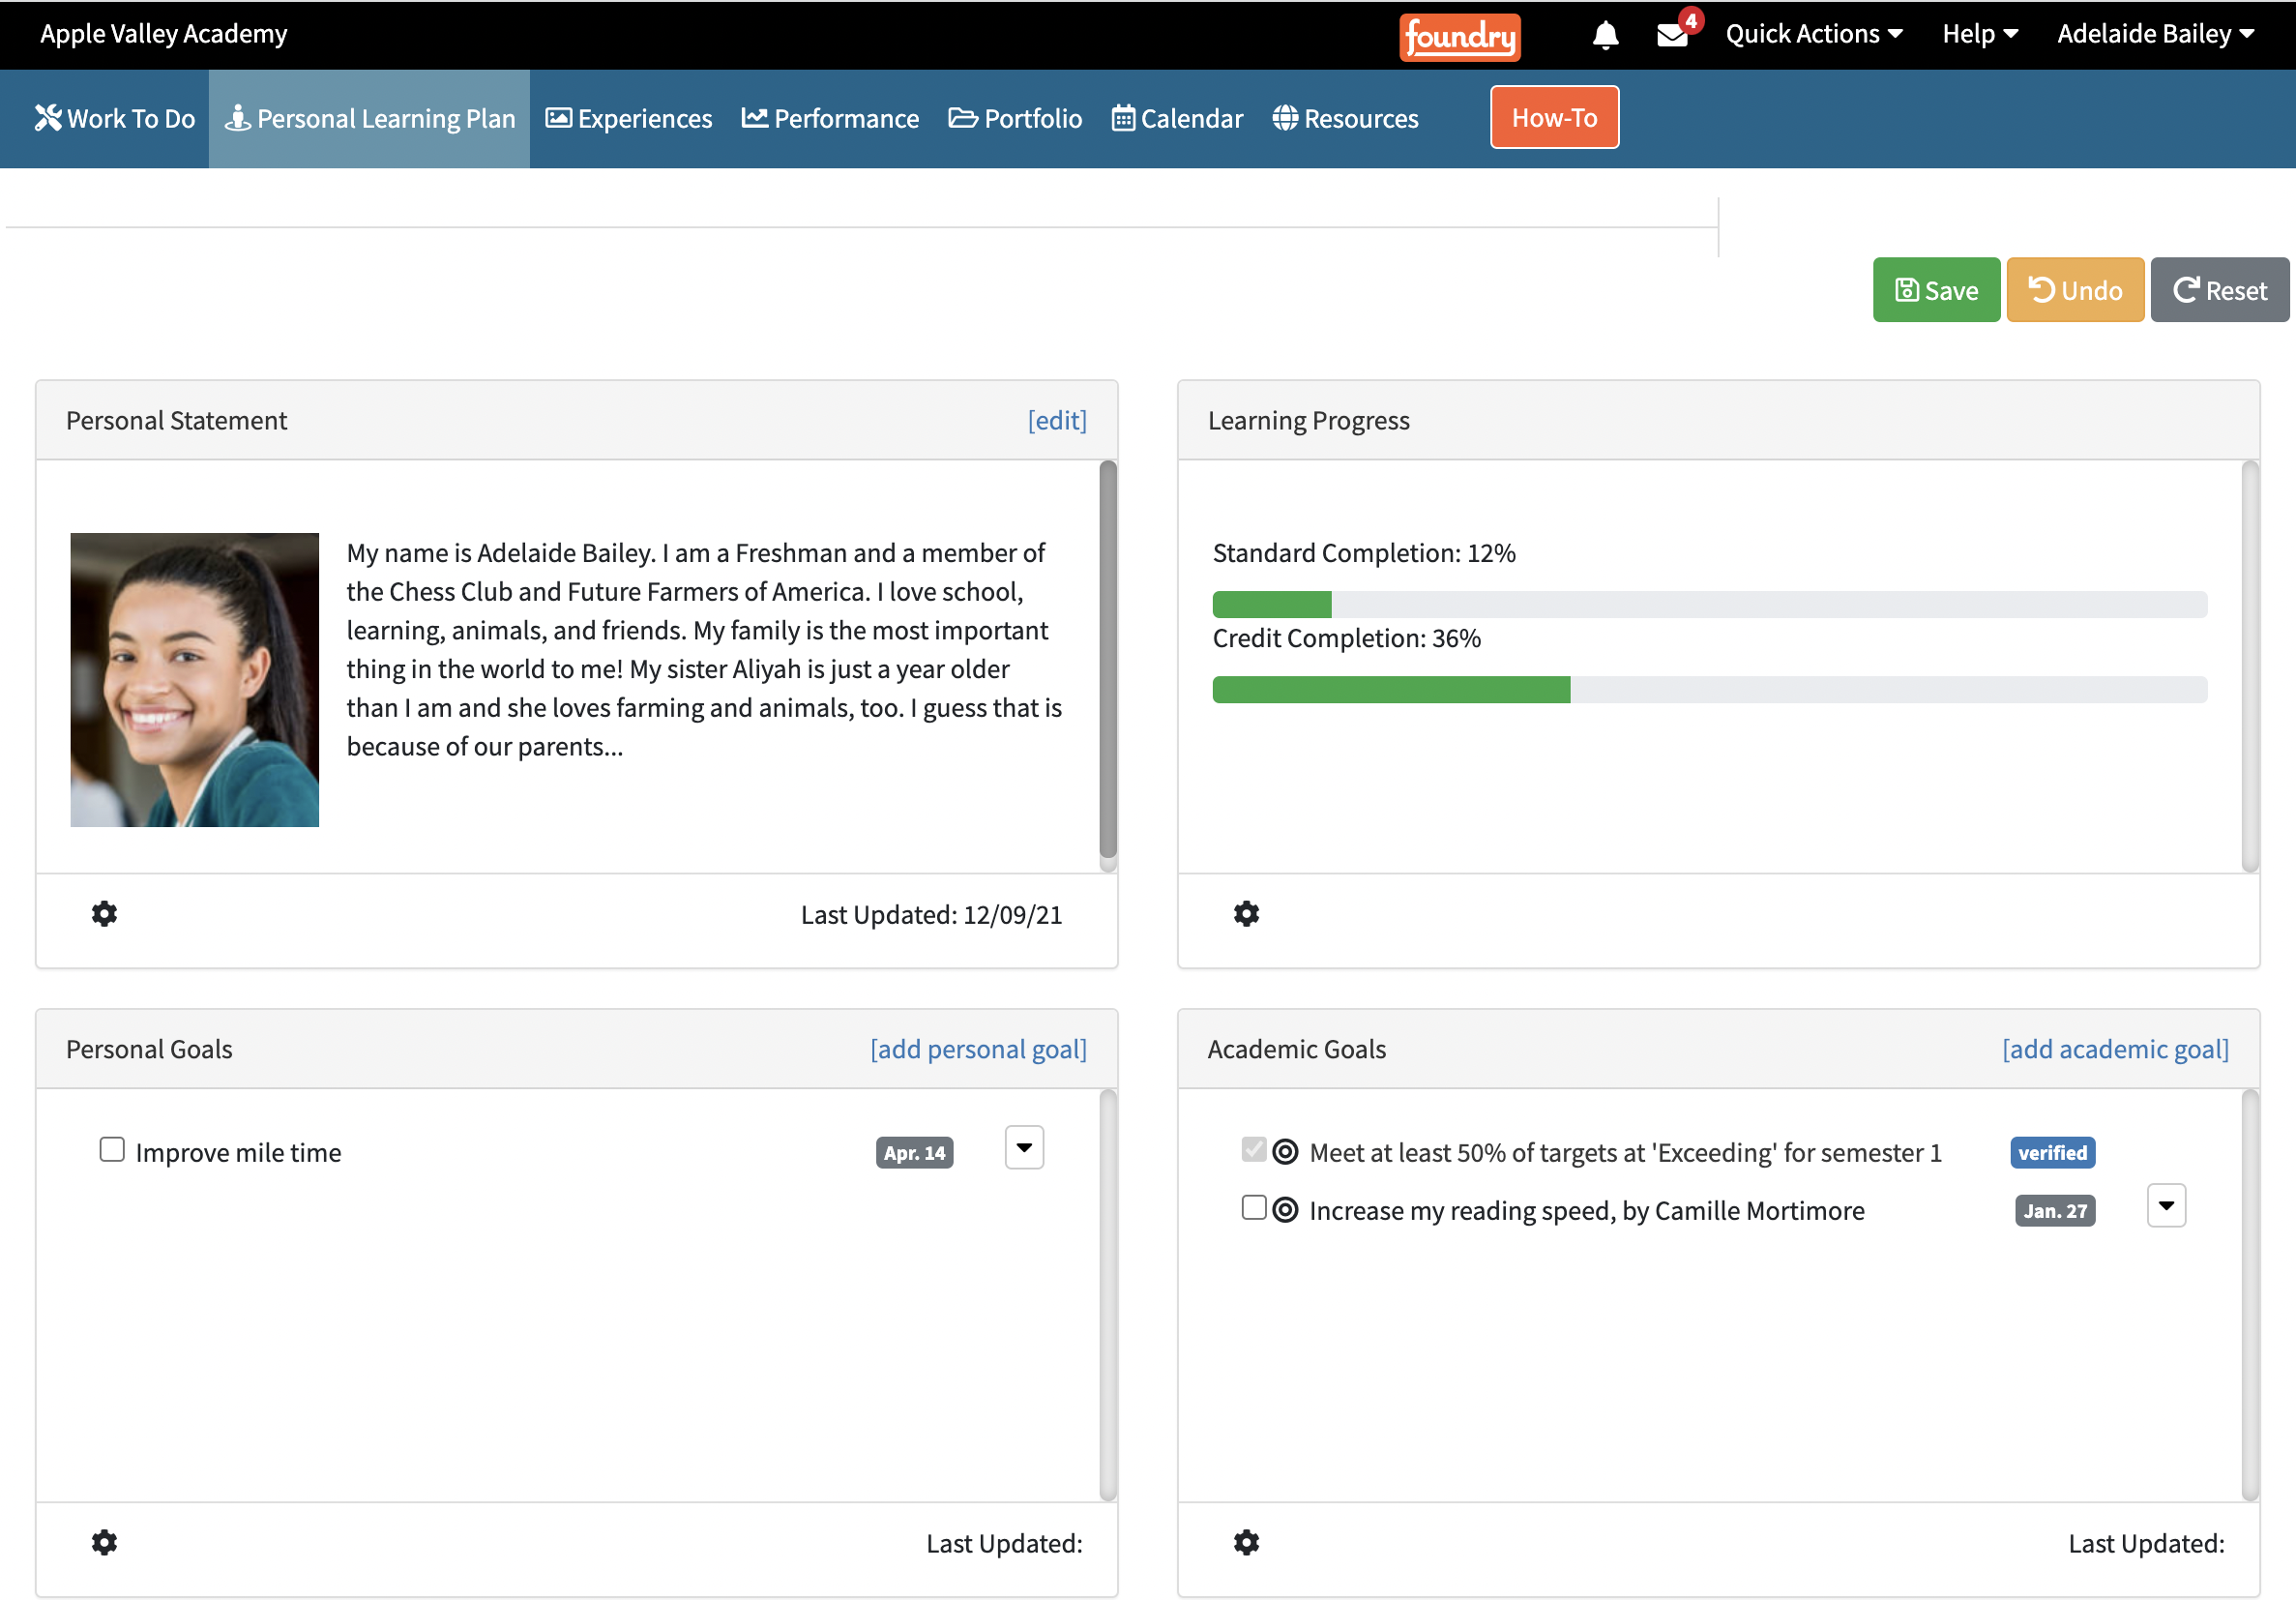Open the messages envelope icon
Image resolution: width=2296 pixels, height=1600 pixels.
(x=1671, y=35)
